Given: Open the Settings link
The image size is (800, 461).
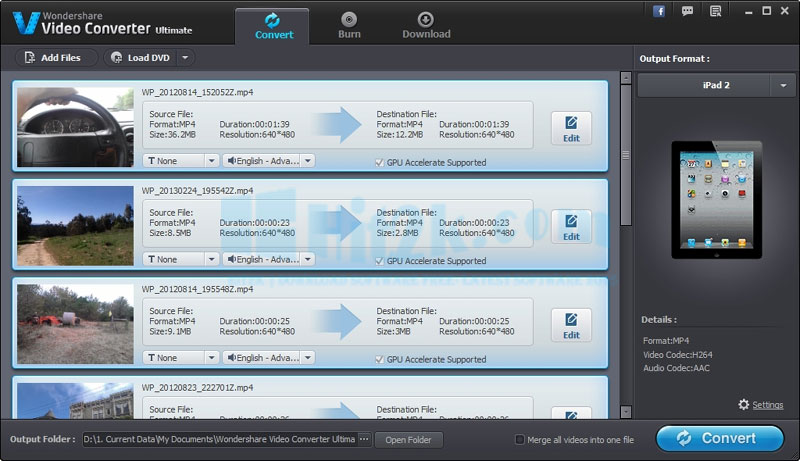Looking at the screenshot, I should 767,405.
